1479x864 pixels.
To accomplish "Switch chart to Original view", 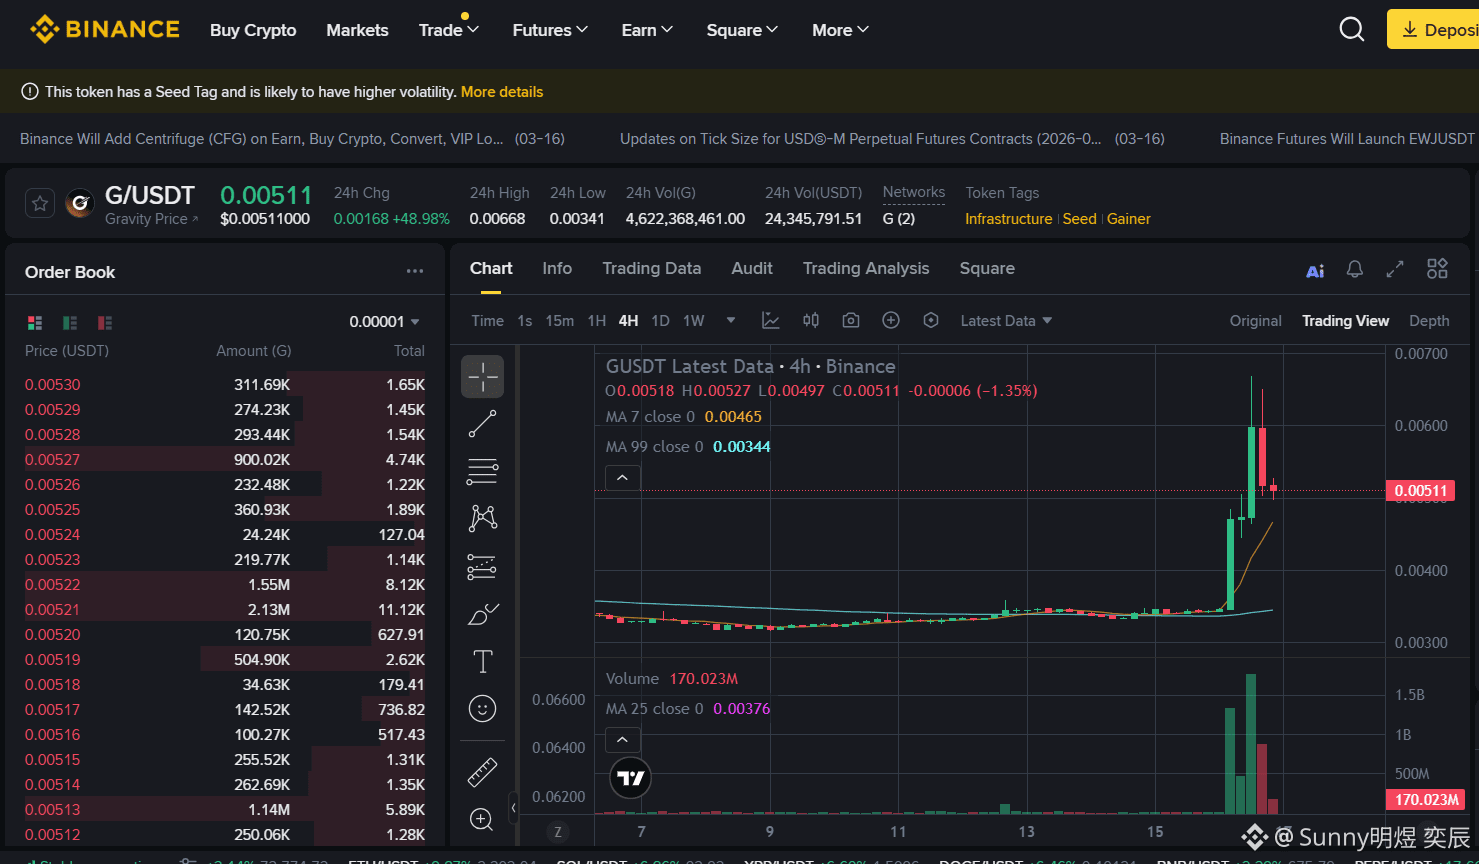I will (x=1255, y=321).
